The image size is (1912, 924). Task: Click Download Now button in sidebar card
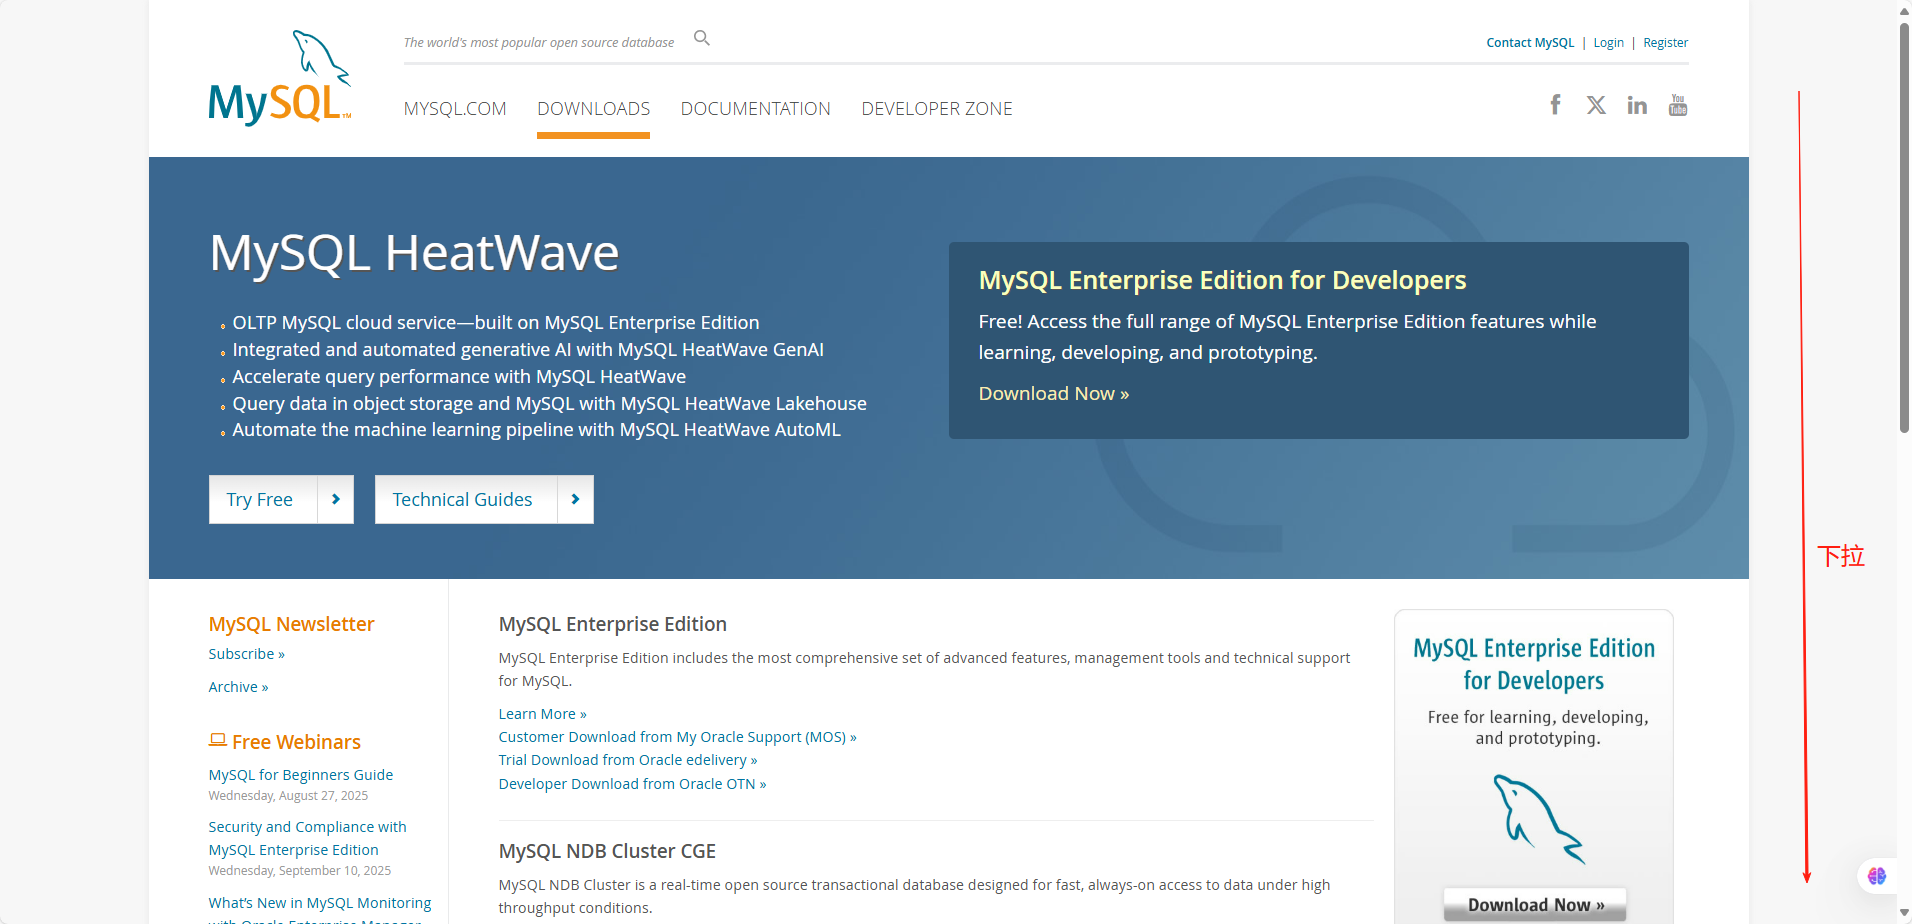click(x=1535, y=905)
